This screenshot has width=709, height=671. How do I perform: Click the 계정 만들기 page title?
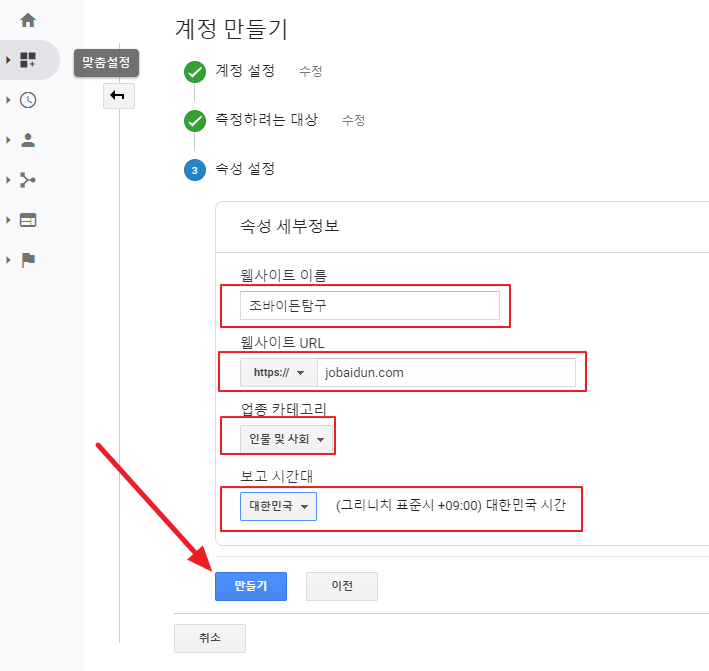232,29
